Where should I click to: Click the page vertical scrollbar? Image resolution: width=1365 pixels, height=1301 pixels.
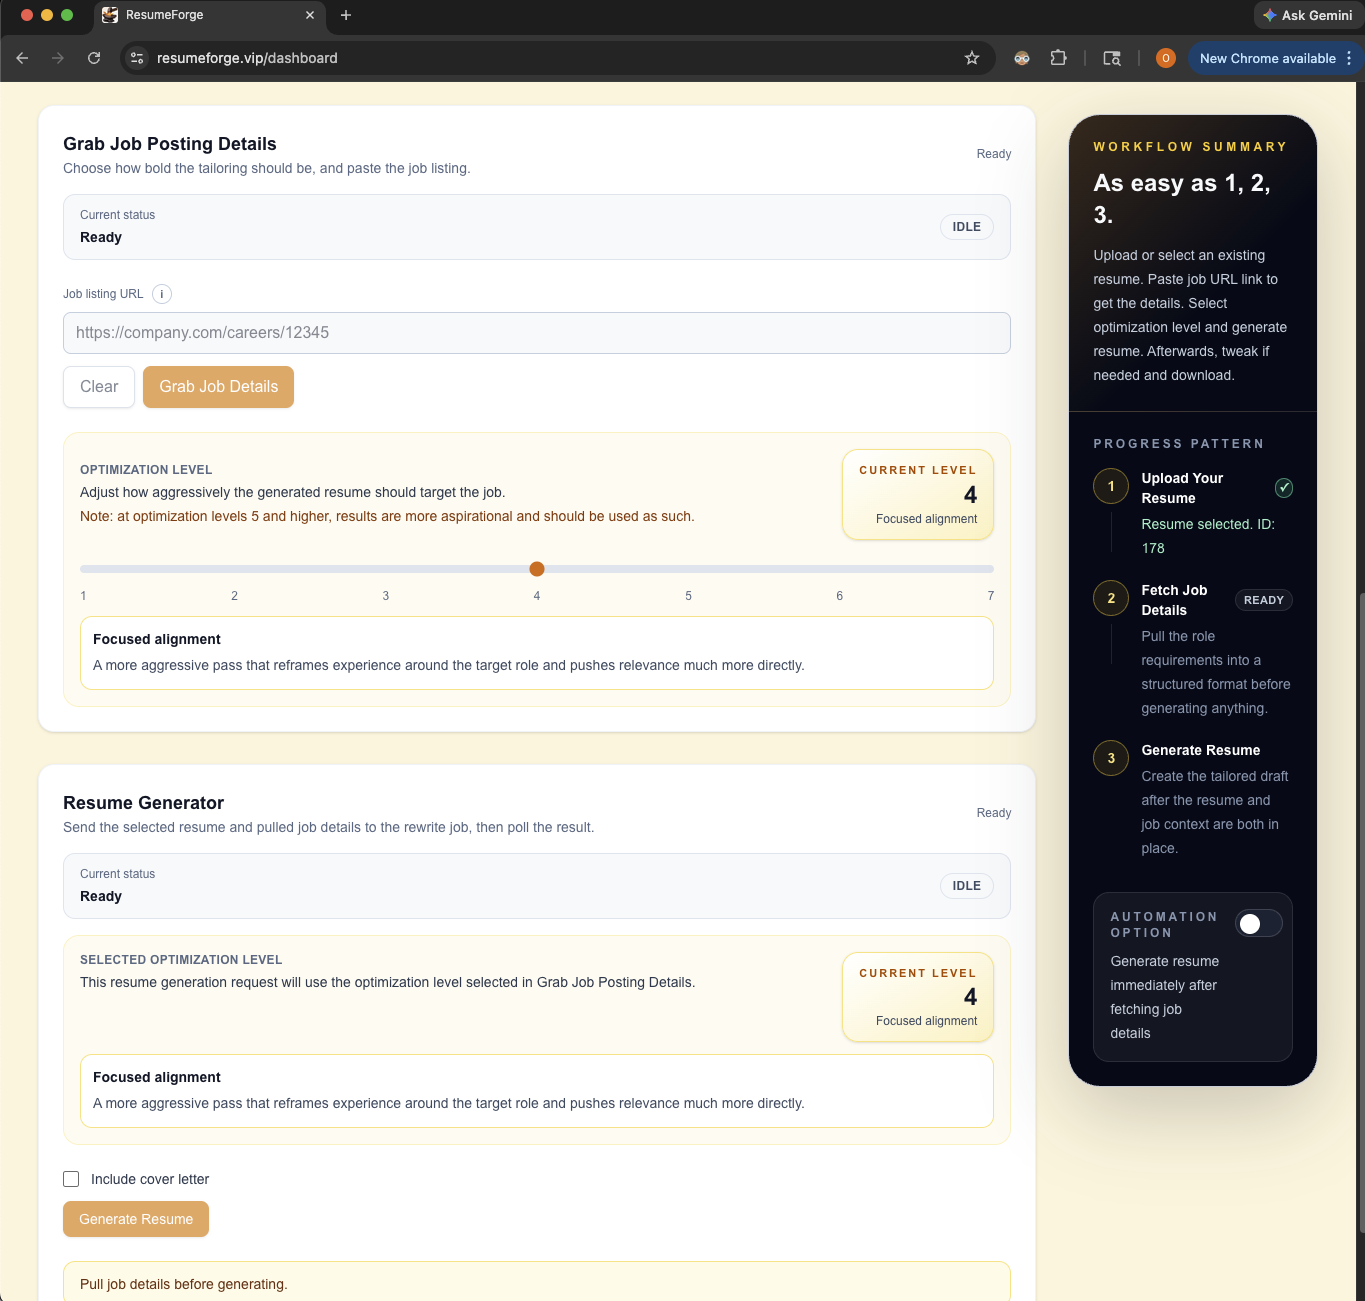pyautogui.click(x=1360, y=914)
